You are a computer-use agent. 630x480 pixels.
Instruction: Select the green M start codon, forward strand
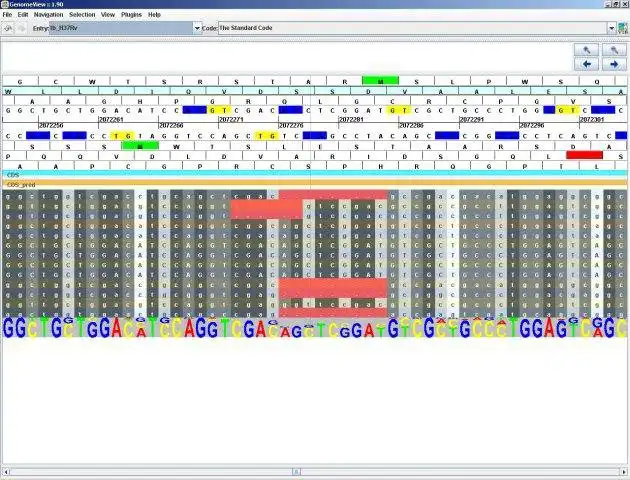tap(380, 81)
